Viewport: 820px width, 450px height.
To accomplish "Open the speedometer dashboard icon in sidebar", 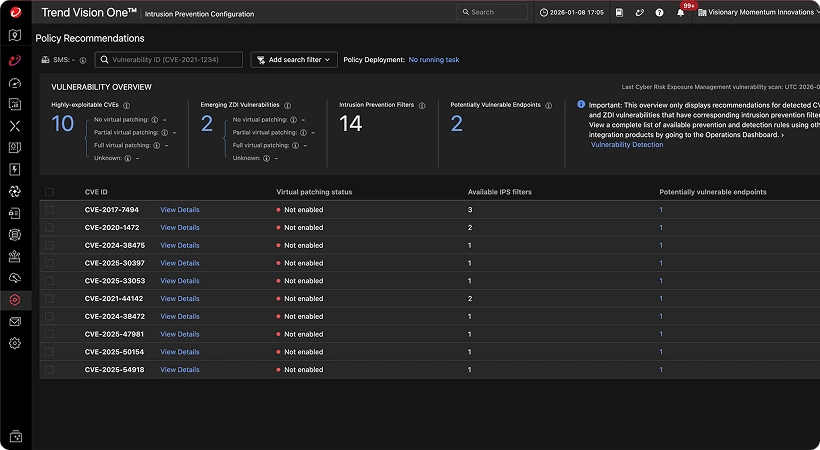I will [x=15, y=83].
